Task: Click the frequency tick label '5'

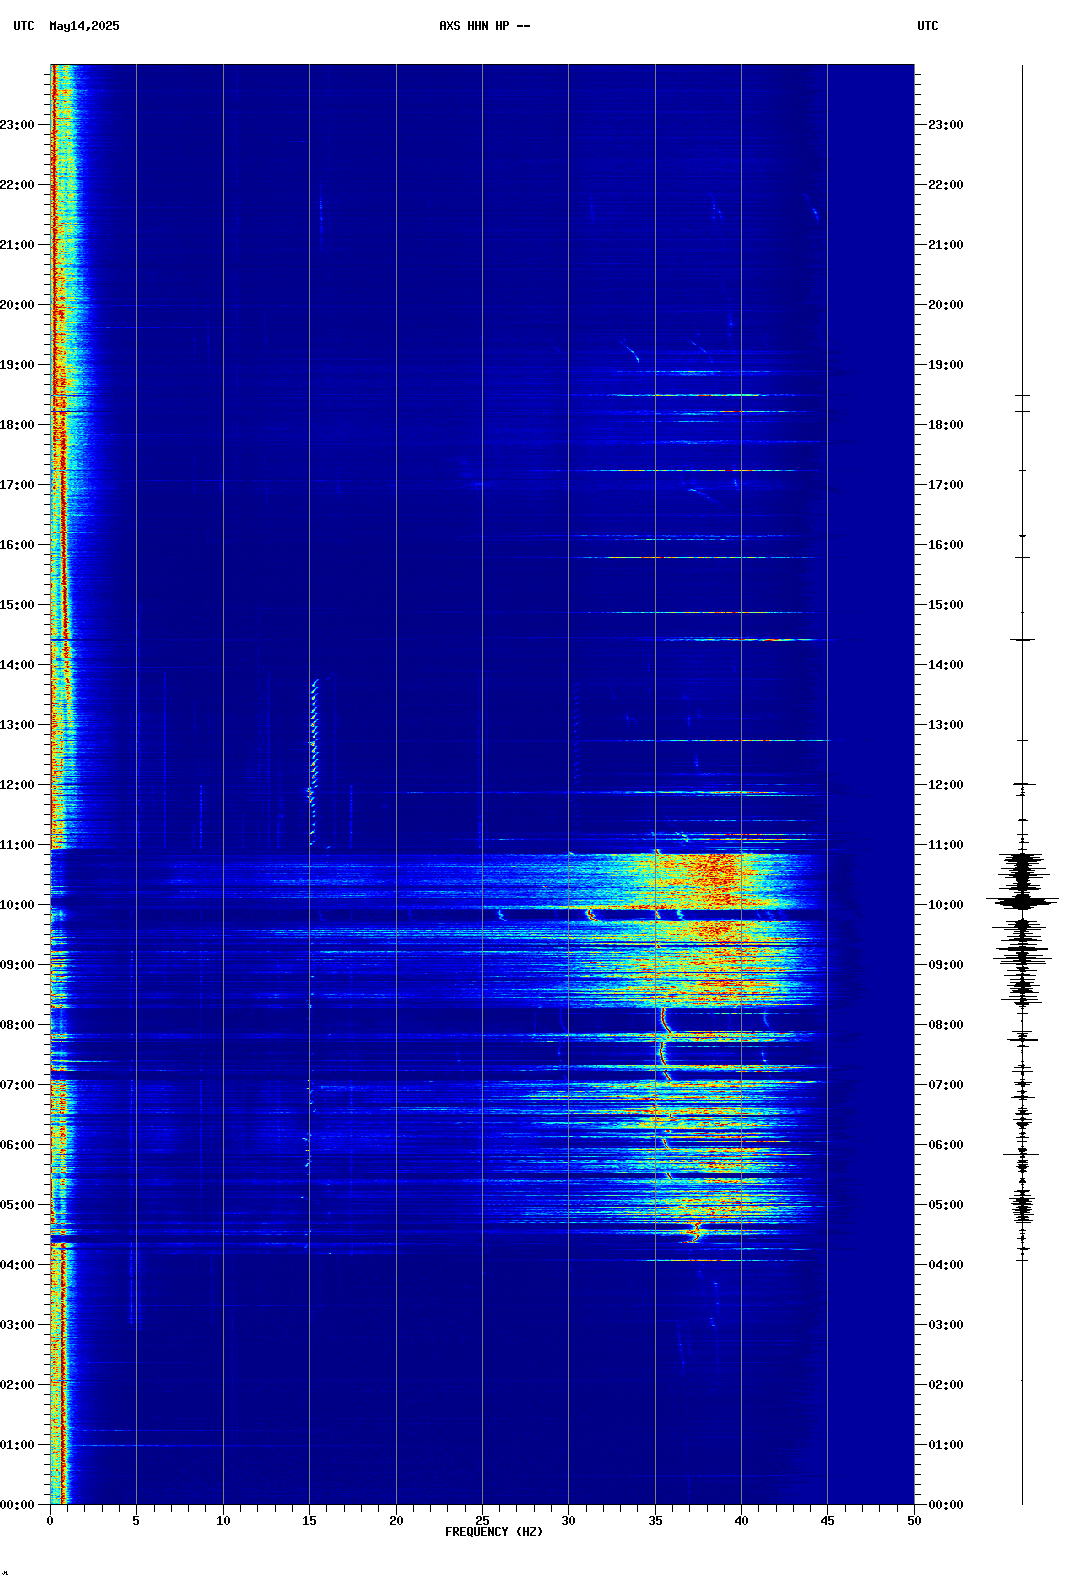Action: 136,1521
